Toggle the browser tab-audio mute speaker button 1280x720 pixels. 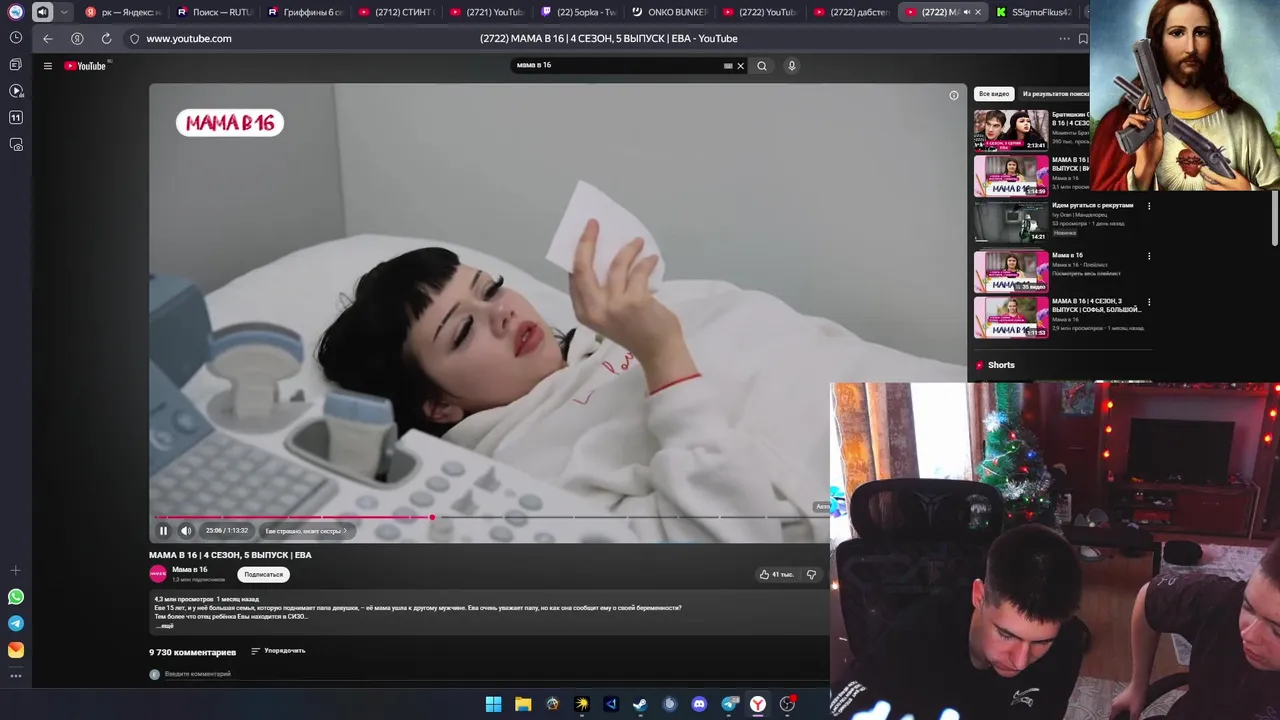[42, 12]
